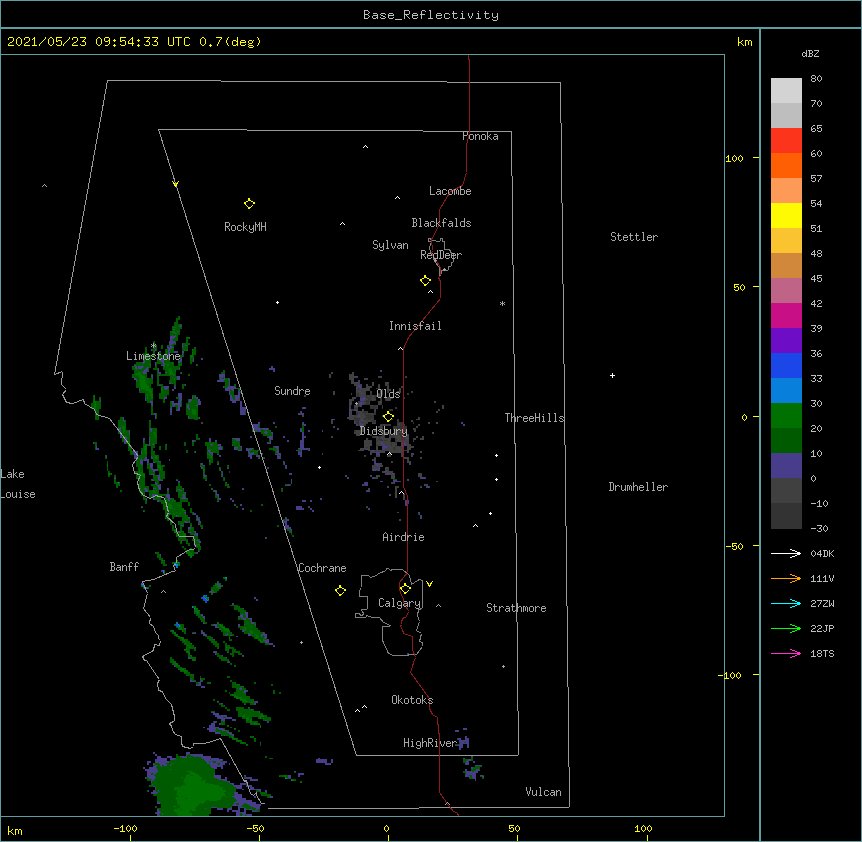Click the Limestone label
This screenshot has width=862, height=842.
153,356
